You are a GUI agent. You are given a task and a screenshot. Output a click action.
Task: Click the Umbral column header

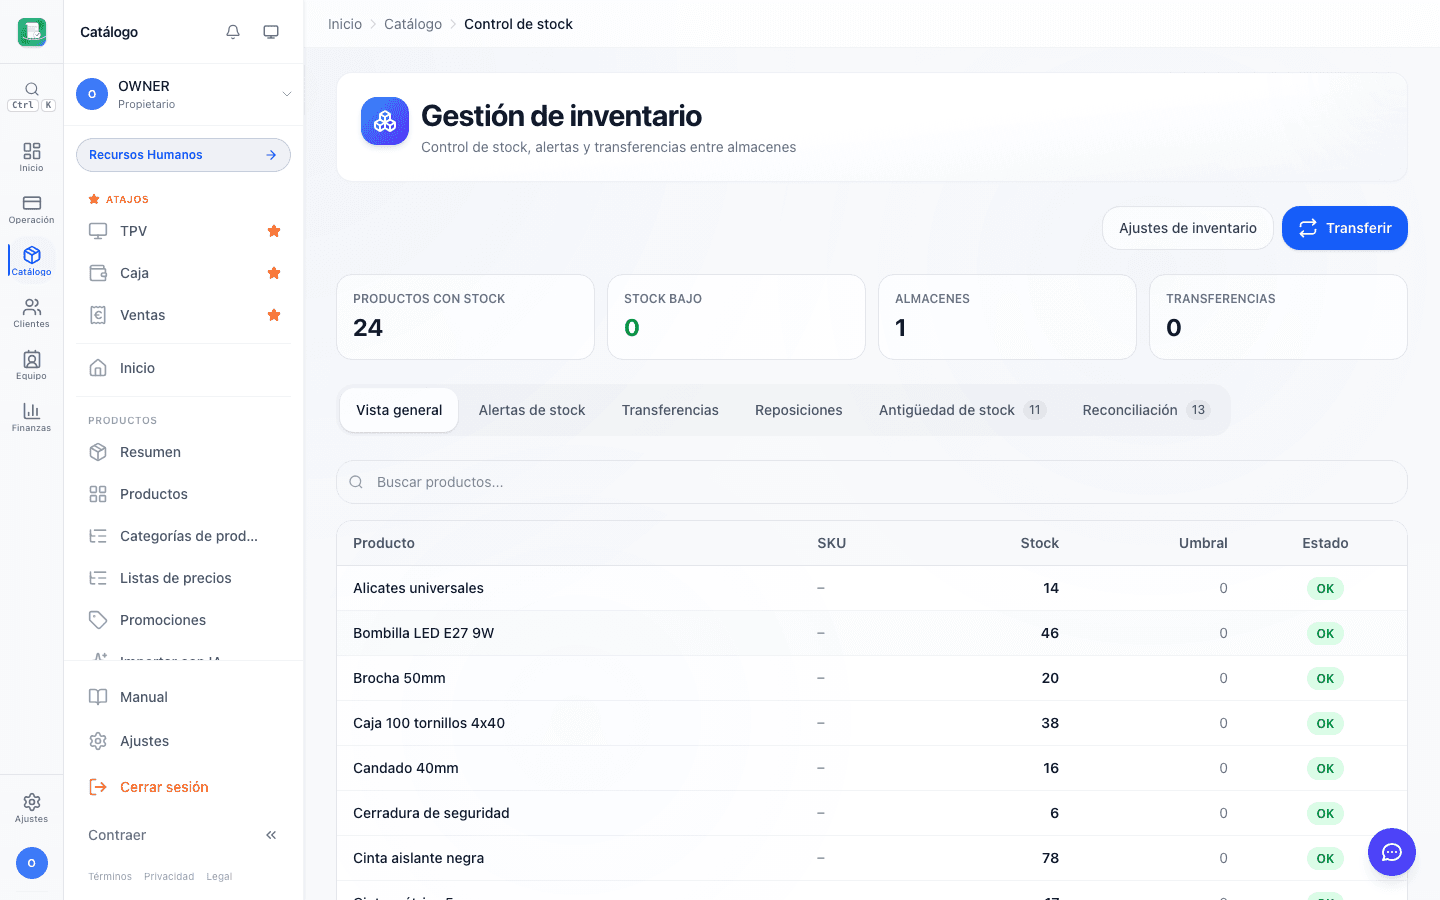[x=1203, y=543]
